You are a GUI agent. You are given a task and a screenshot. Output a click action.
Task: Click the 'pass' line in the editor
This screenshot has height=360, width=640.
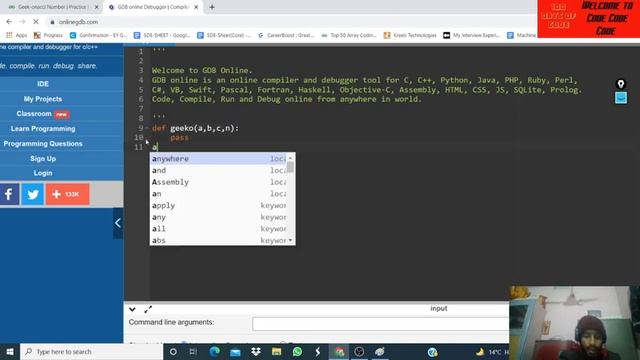point(180,138)
